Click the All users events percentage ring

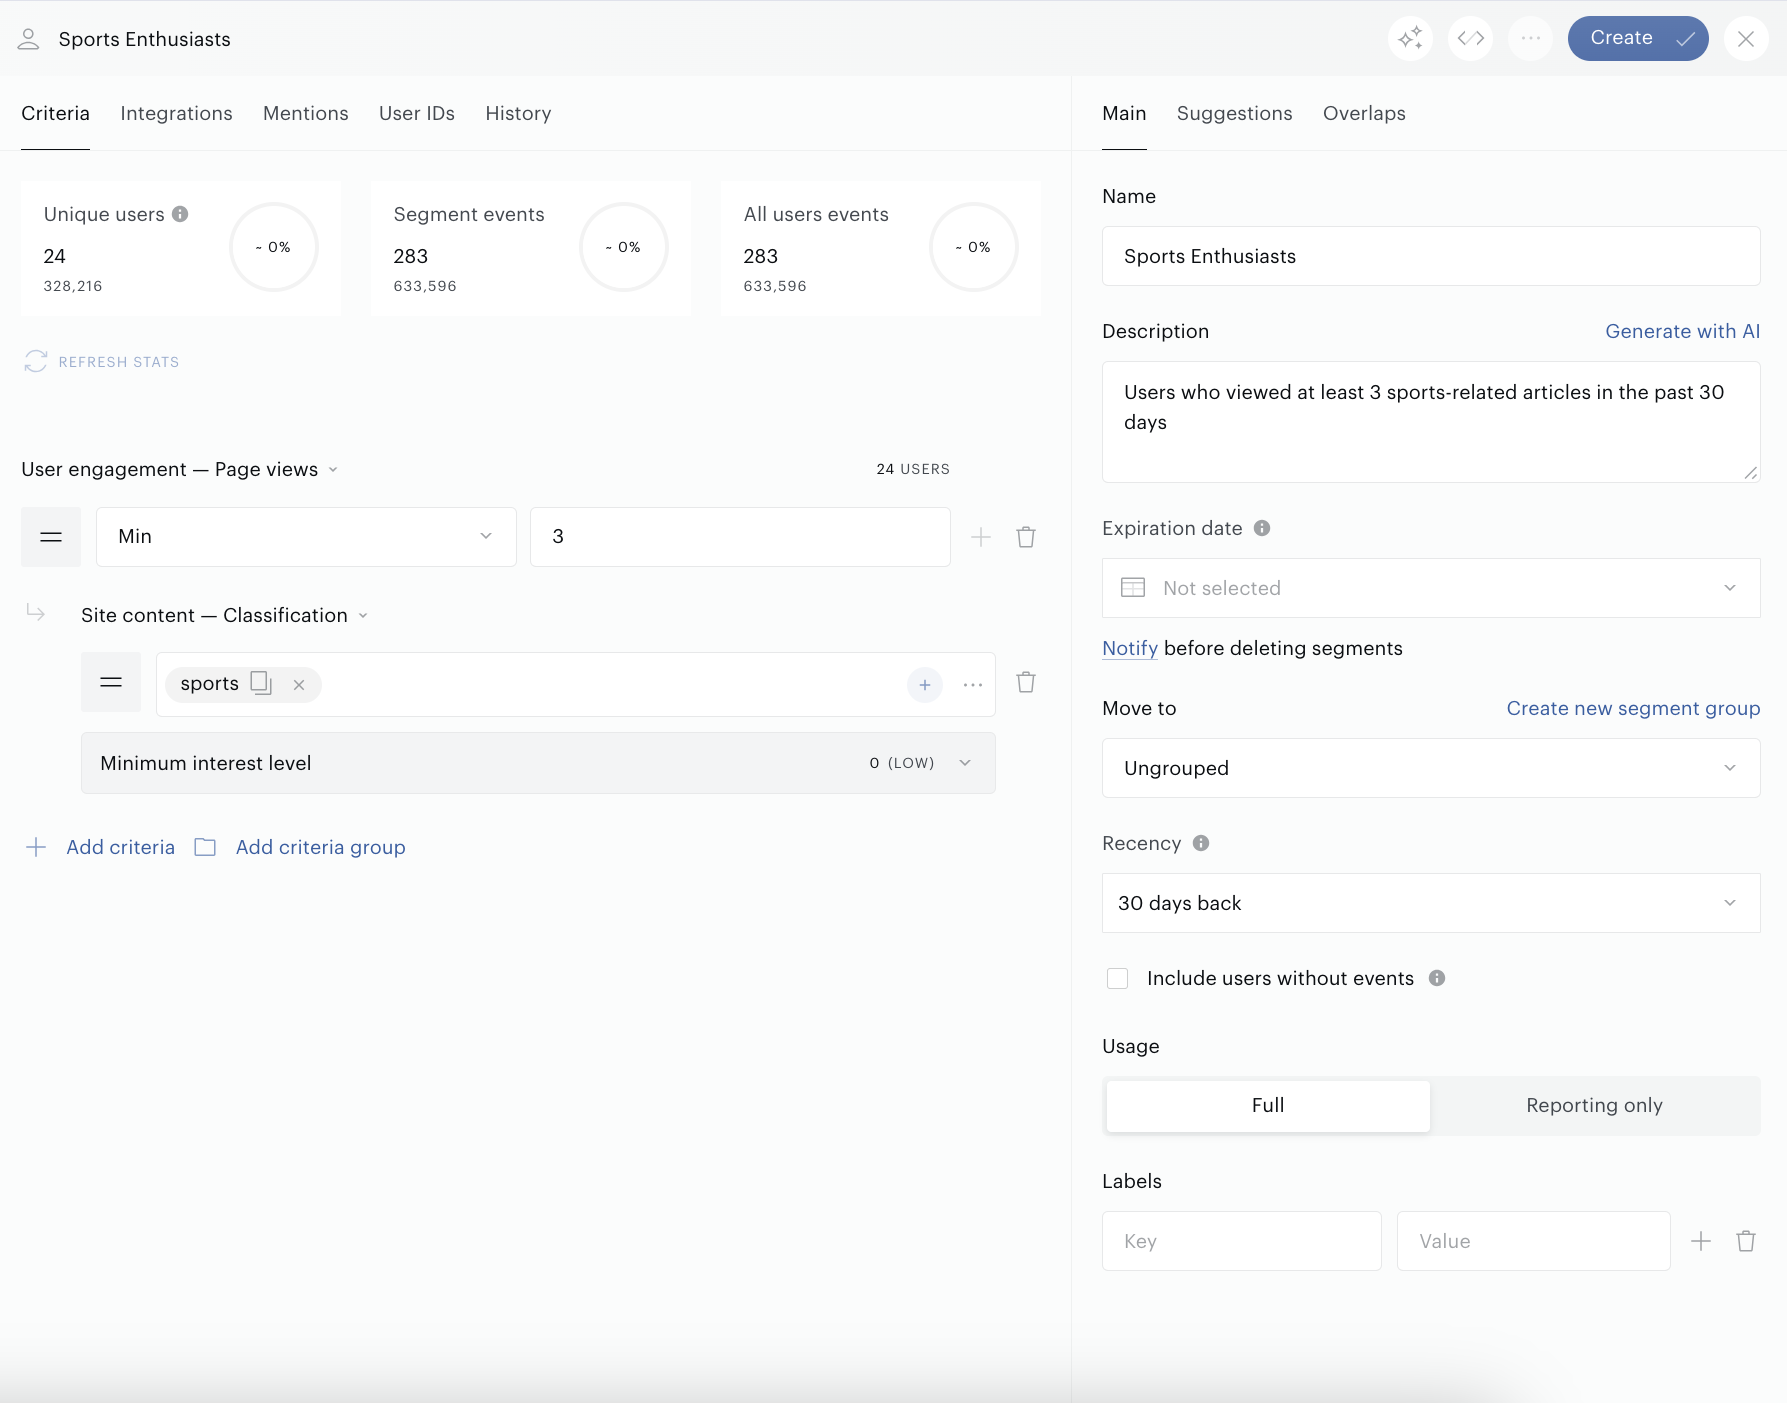[x=974, y=247]
